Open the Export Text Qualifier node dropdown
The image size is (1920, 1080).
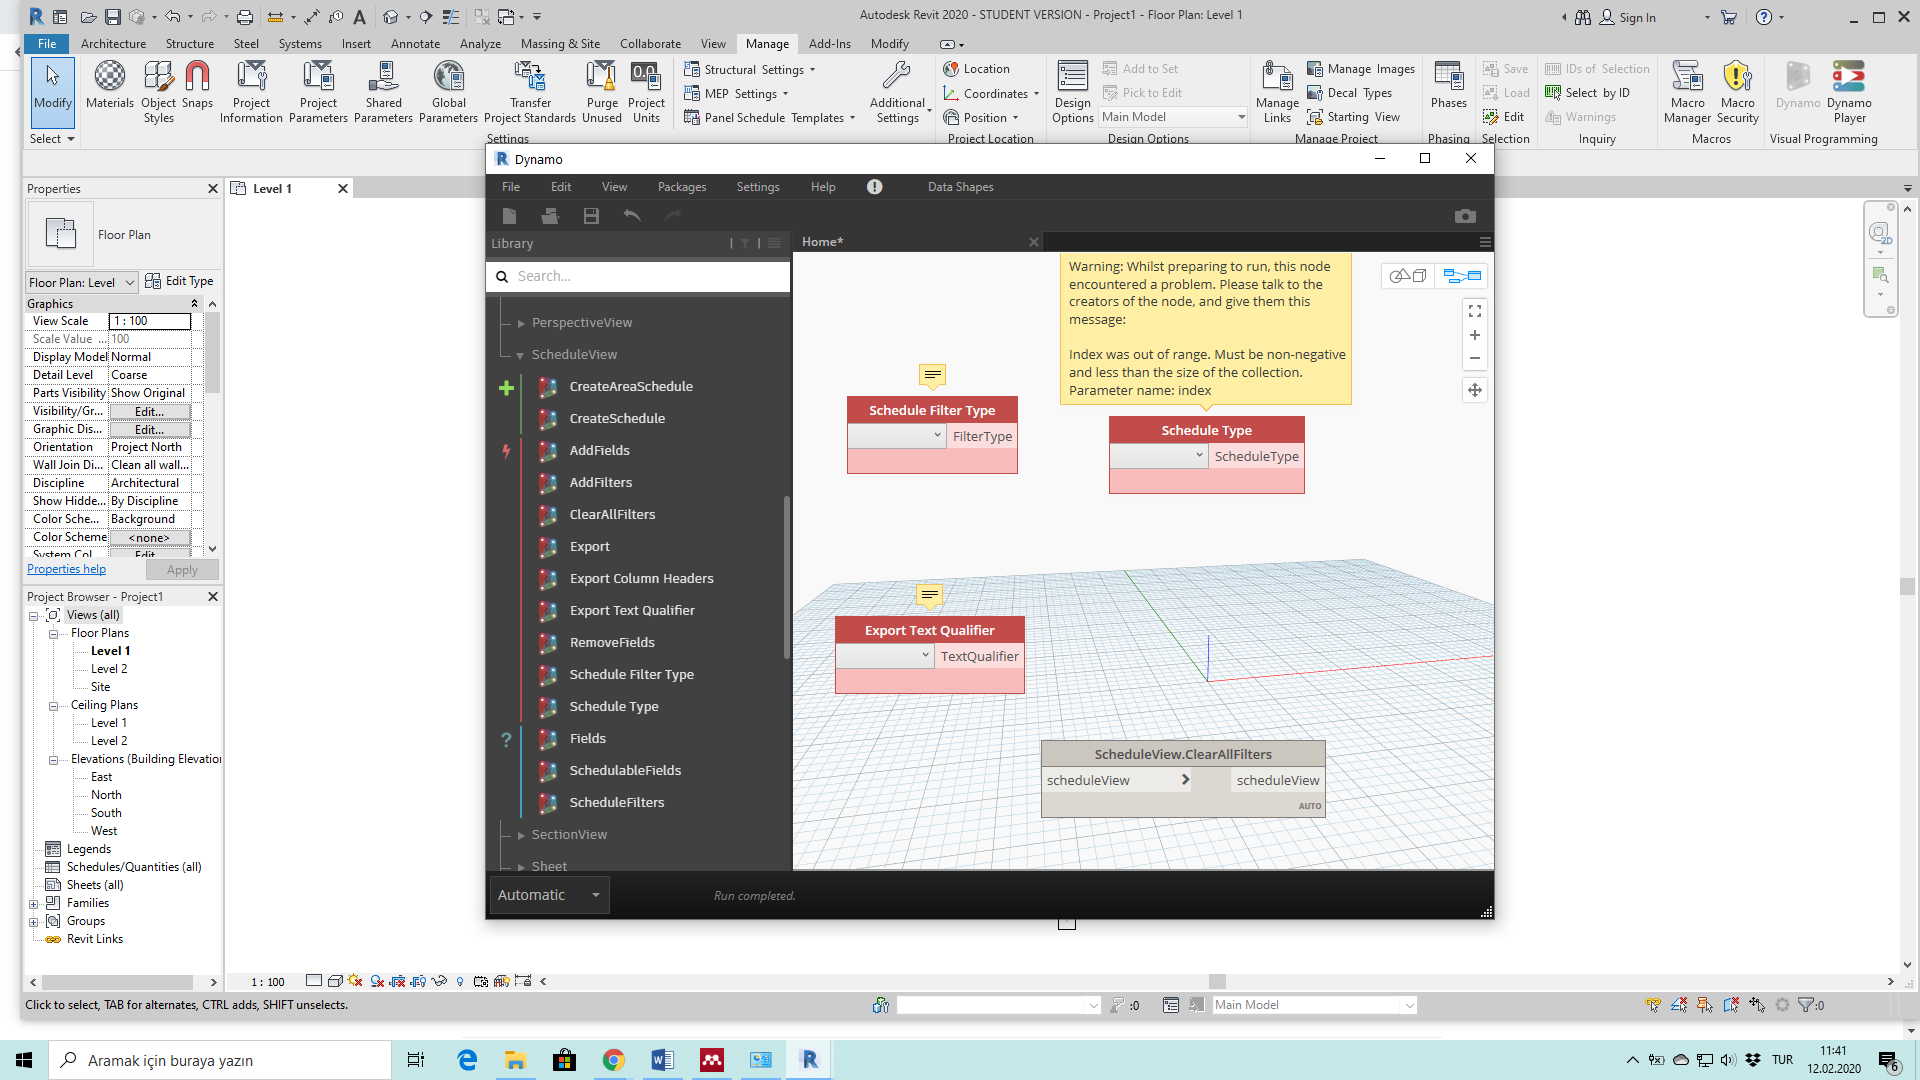884,656
